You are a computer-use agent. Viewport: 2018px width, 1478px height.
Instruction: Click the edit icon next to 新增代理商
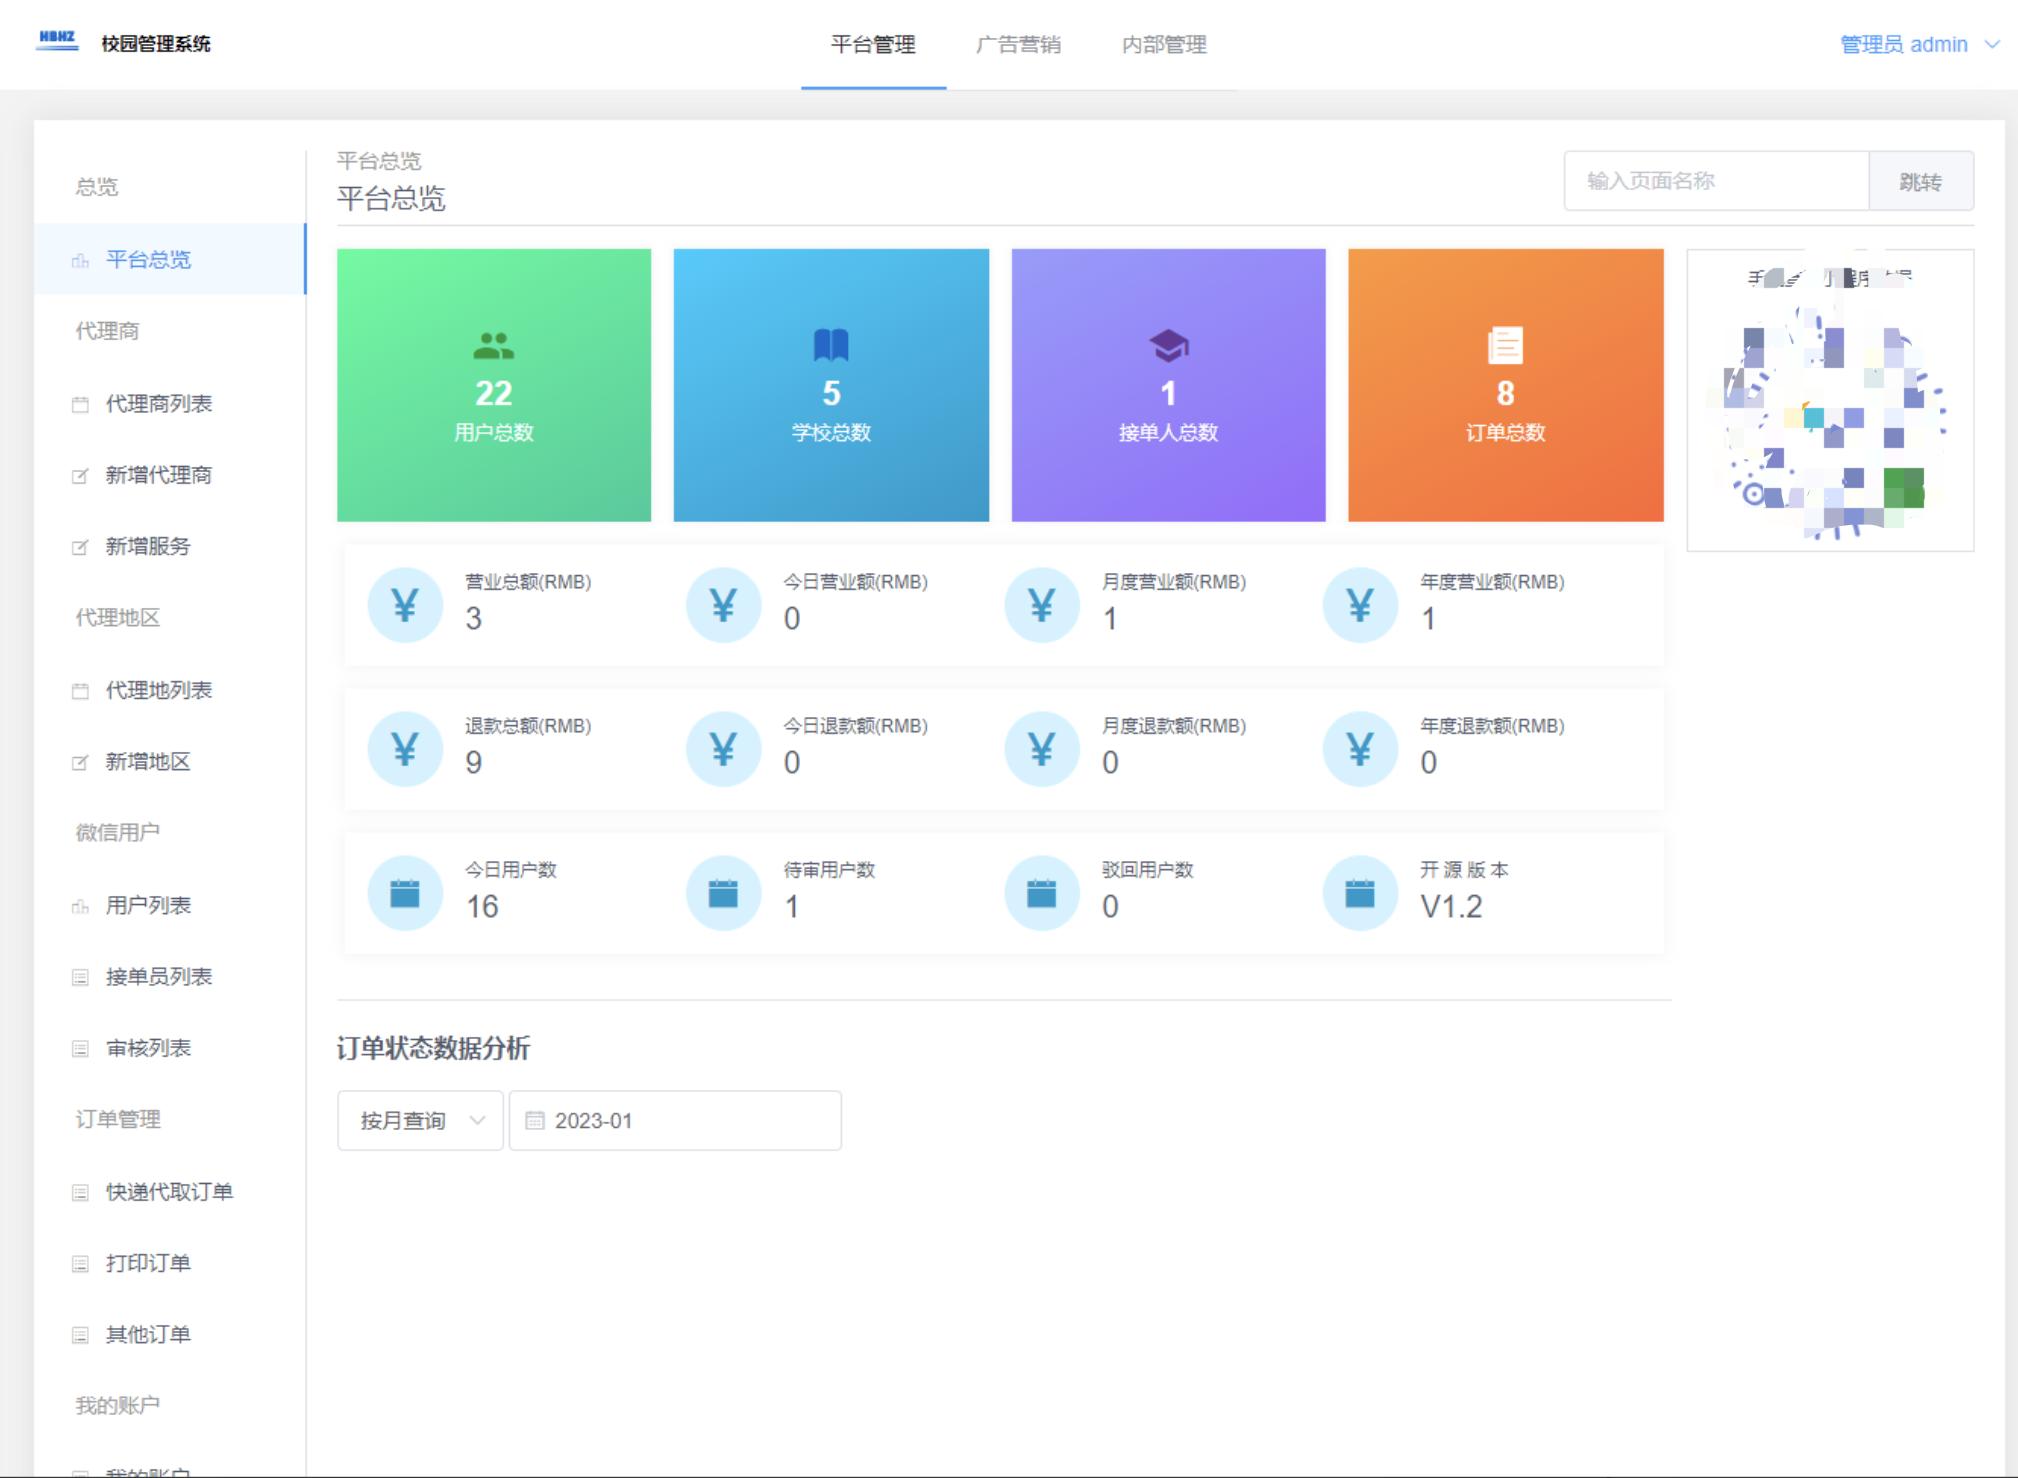[x=79, y=476]
